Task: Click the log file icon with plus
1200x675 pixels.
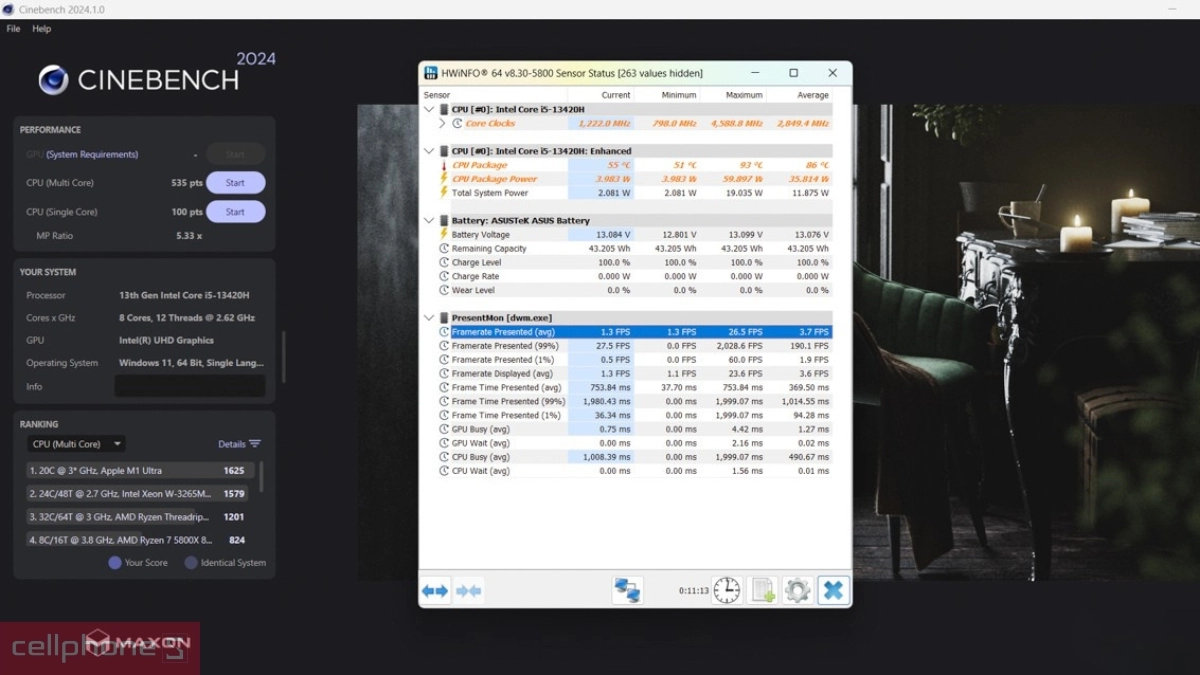Action: point(762,591)
